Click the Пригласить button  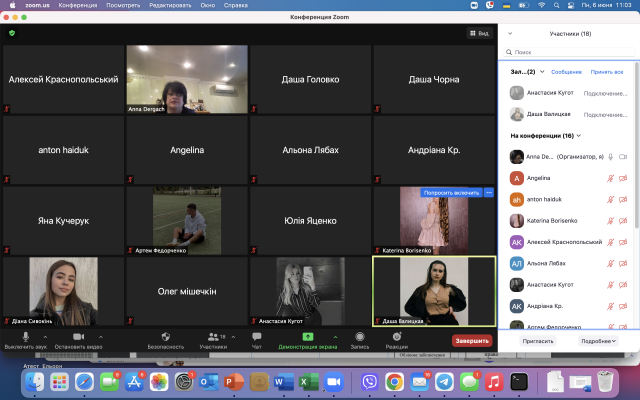tap(538, 341)
